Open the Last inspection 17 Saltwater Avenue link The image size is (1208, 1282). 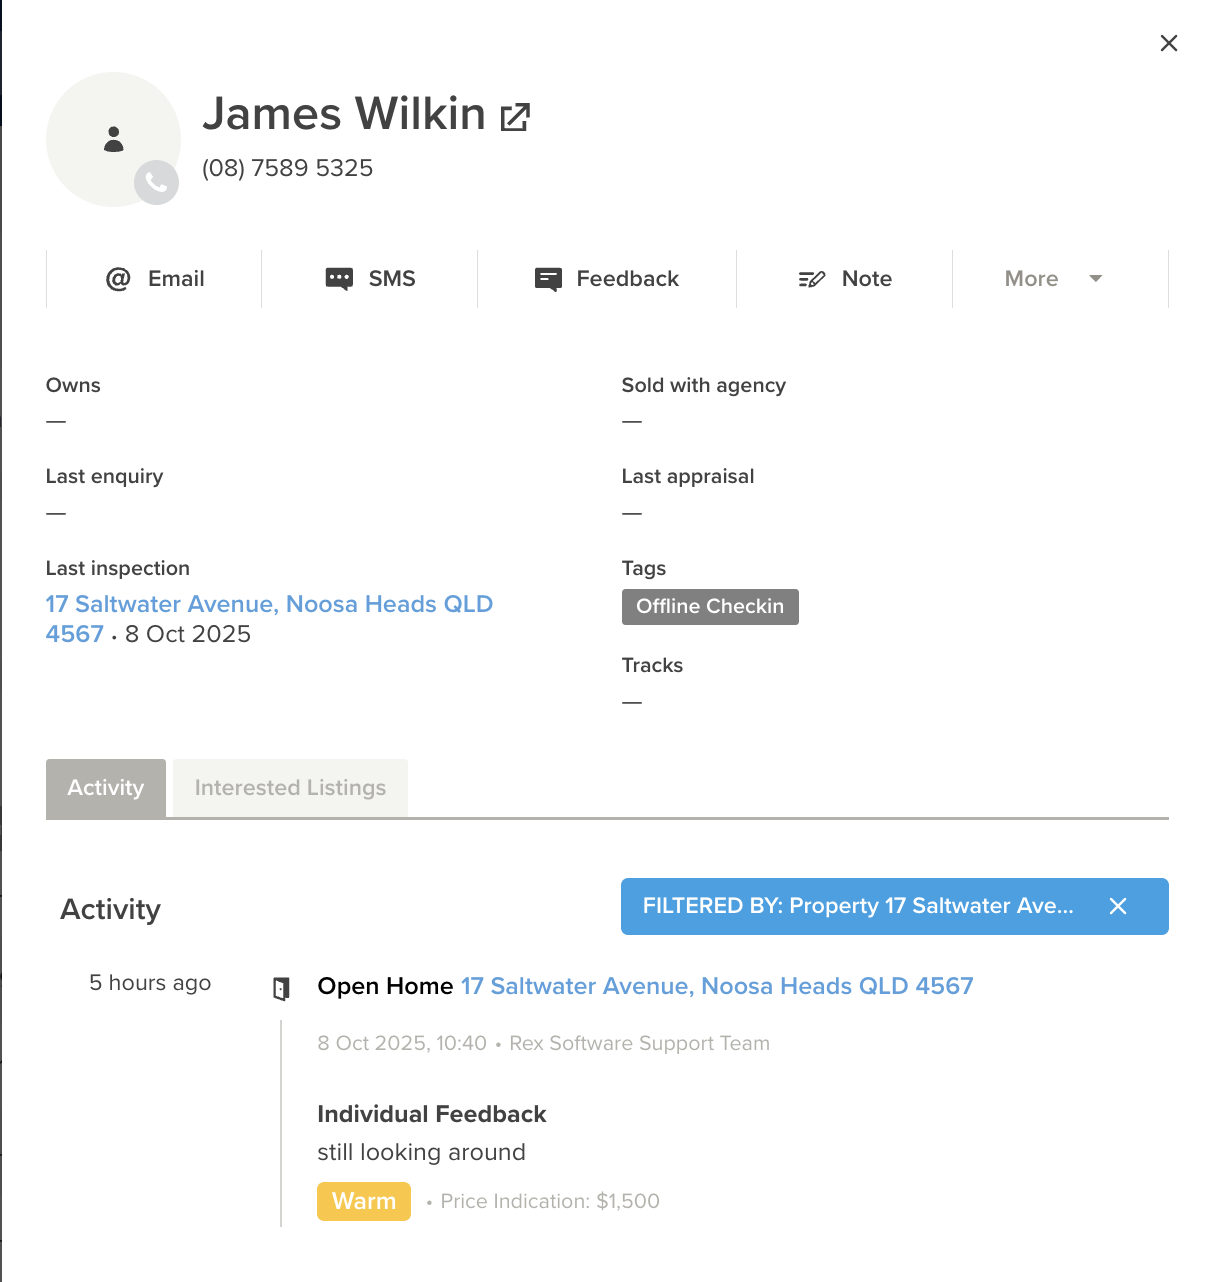pyautogui.click(x=269, y=605)
